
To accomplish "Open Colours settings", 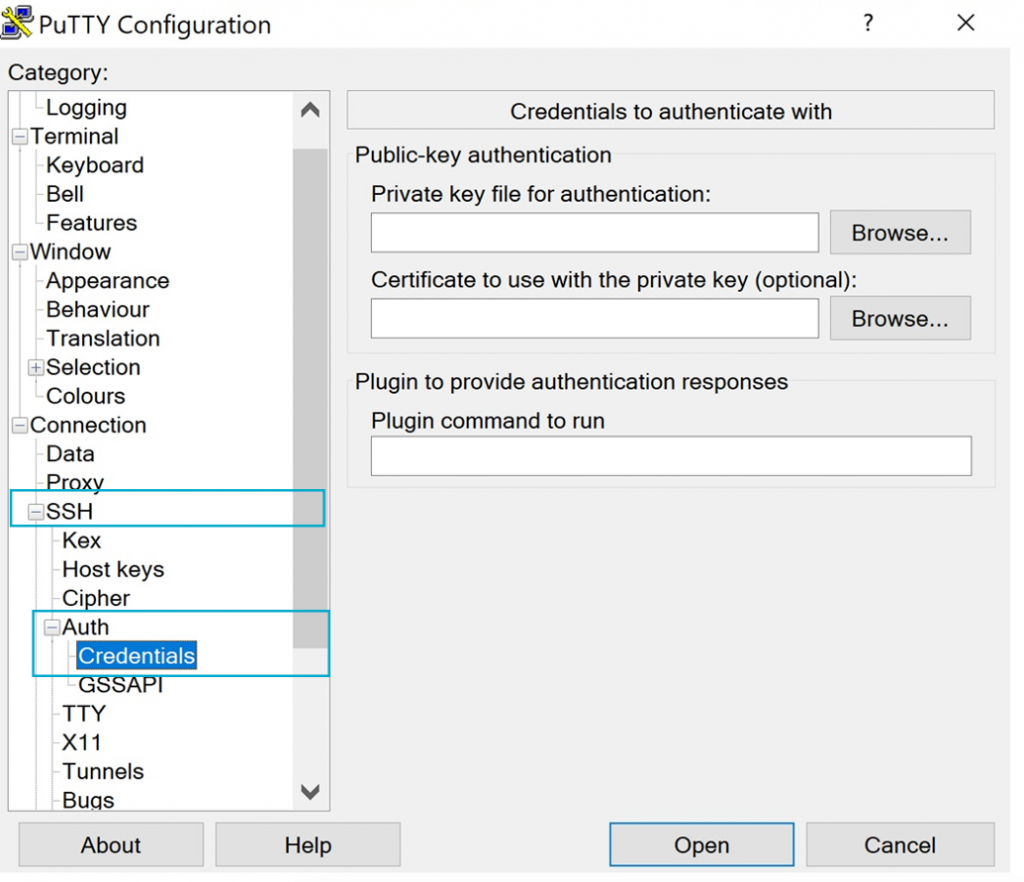I will (86, 396).
